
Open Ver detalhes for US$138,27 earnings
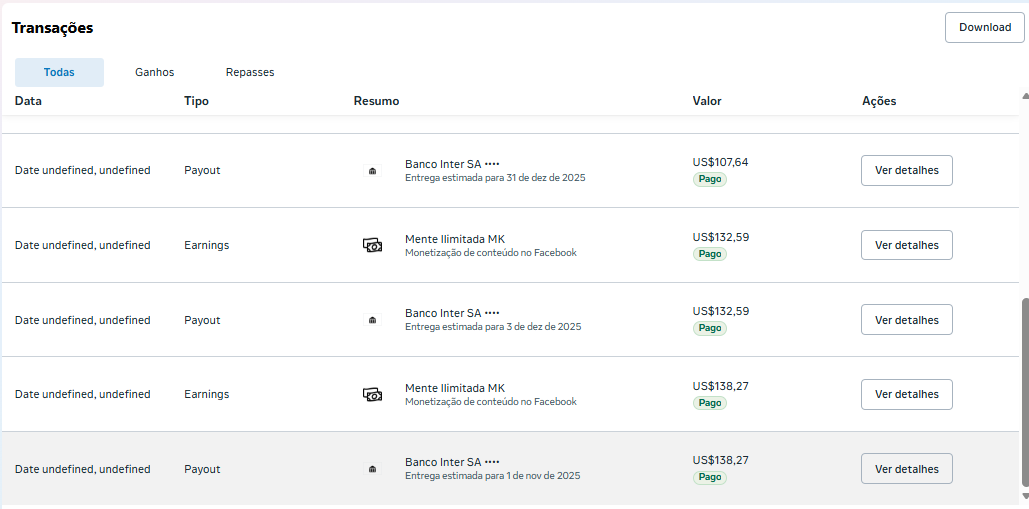point(906,394)
